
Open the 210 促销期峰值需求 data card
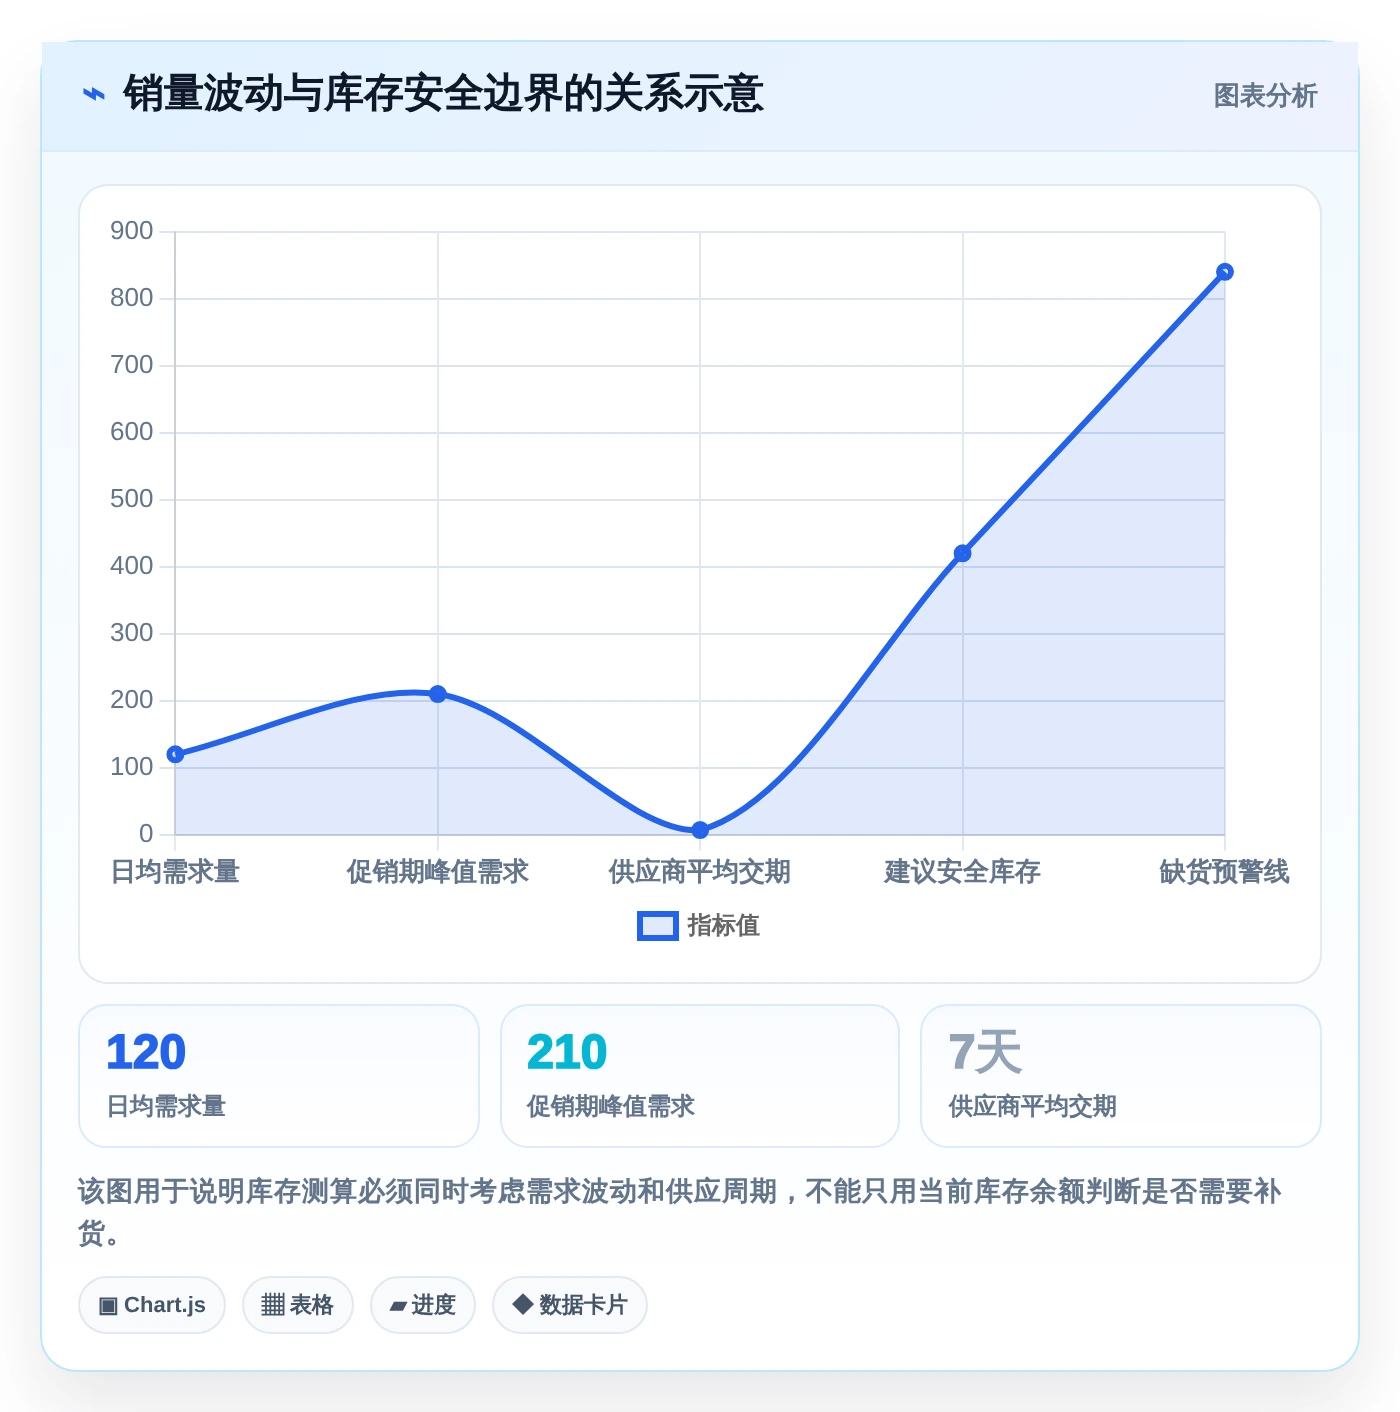pos(700,1076)
